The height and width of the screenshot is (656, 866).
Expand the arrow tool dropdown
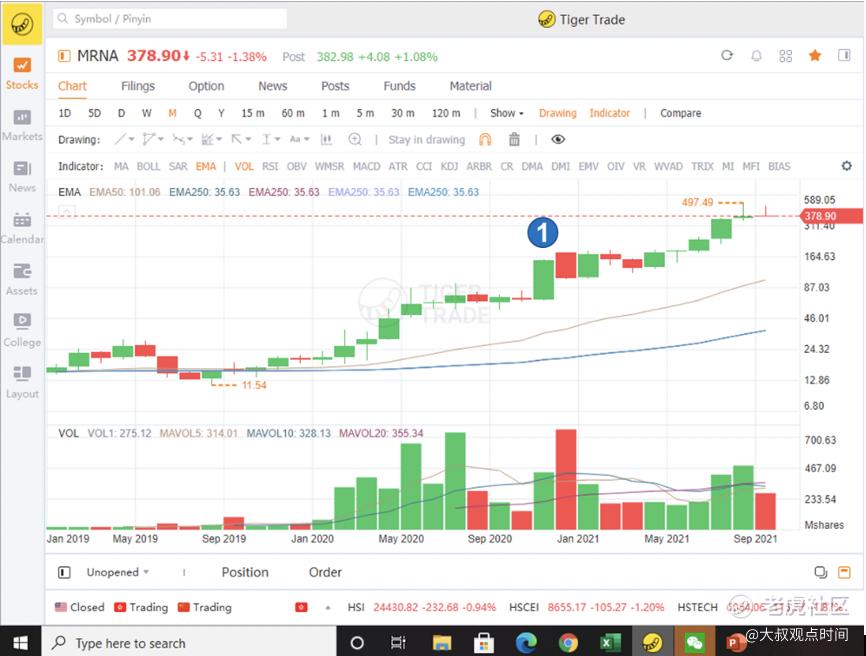(x=248, y=139)
